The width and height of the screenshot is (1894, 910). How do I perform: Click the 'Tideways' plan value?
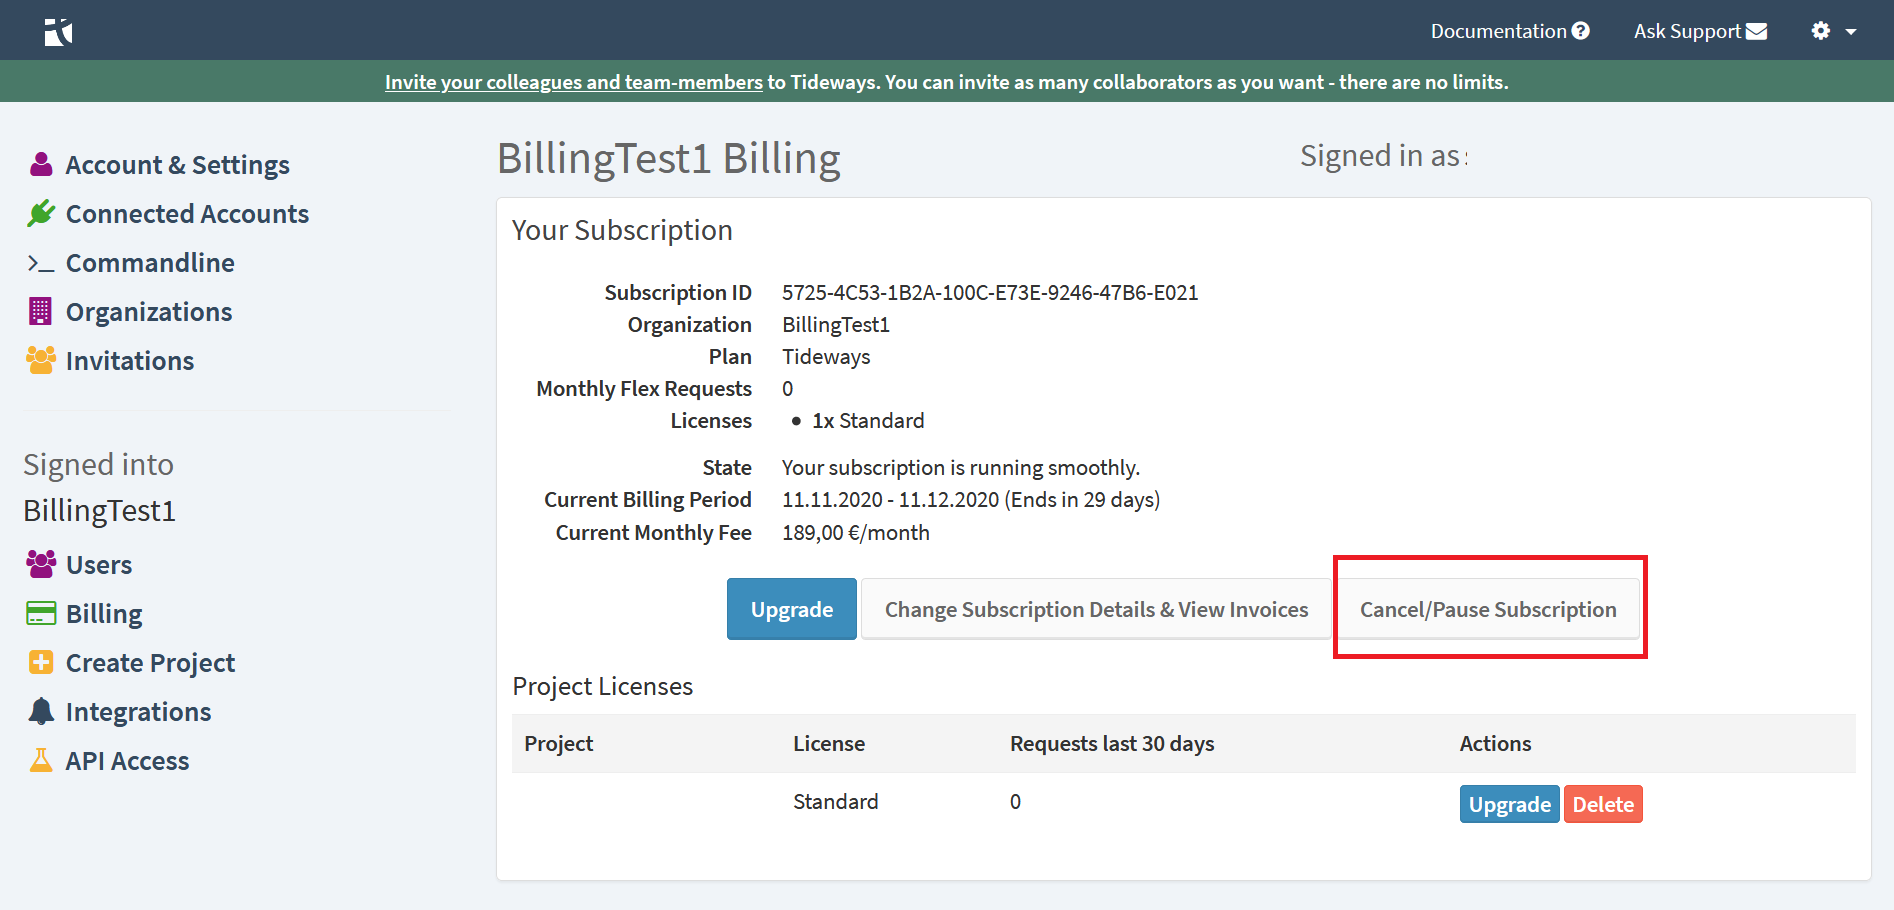point(826,356)
